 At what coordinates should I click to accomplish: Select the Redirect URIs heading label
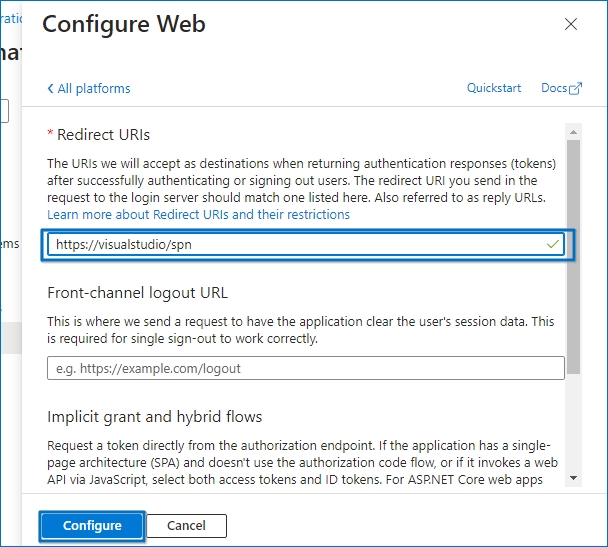tap(103, 135)
